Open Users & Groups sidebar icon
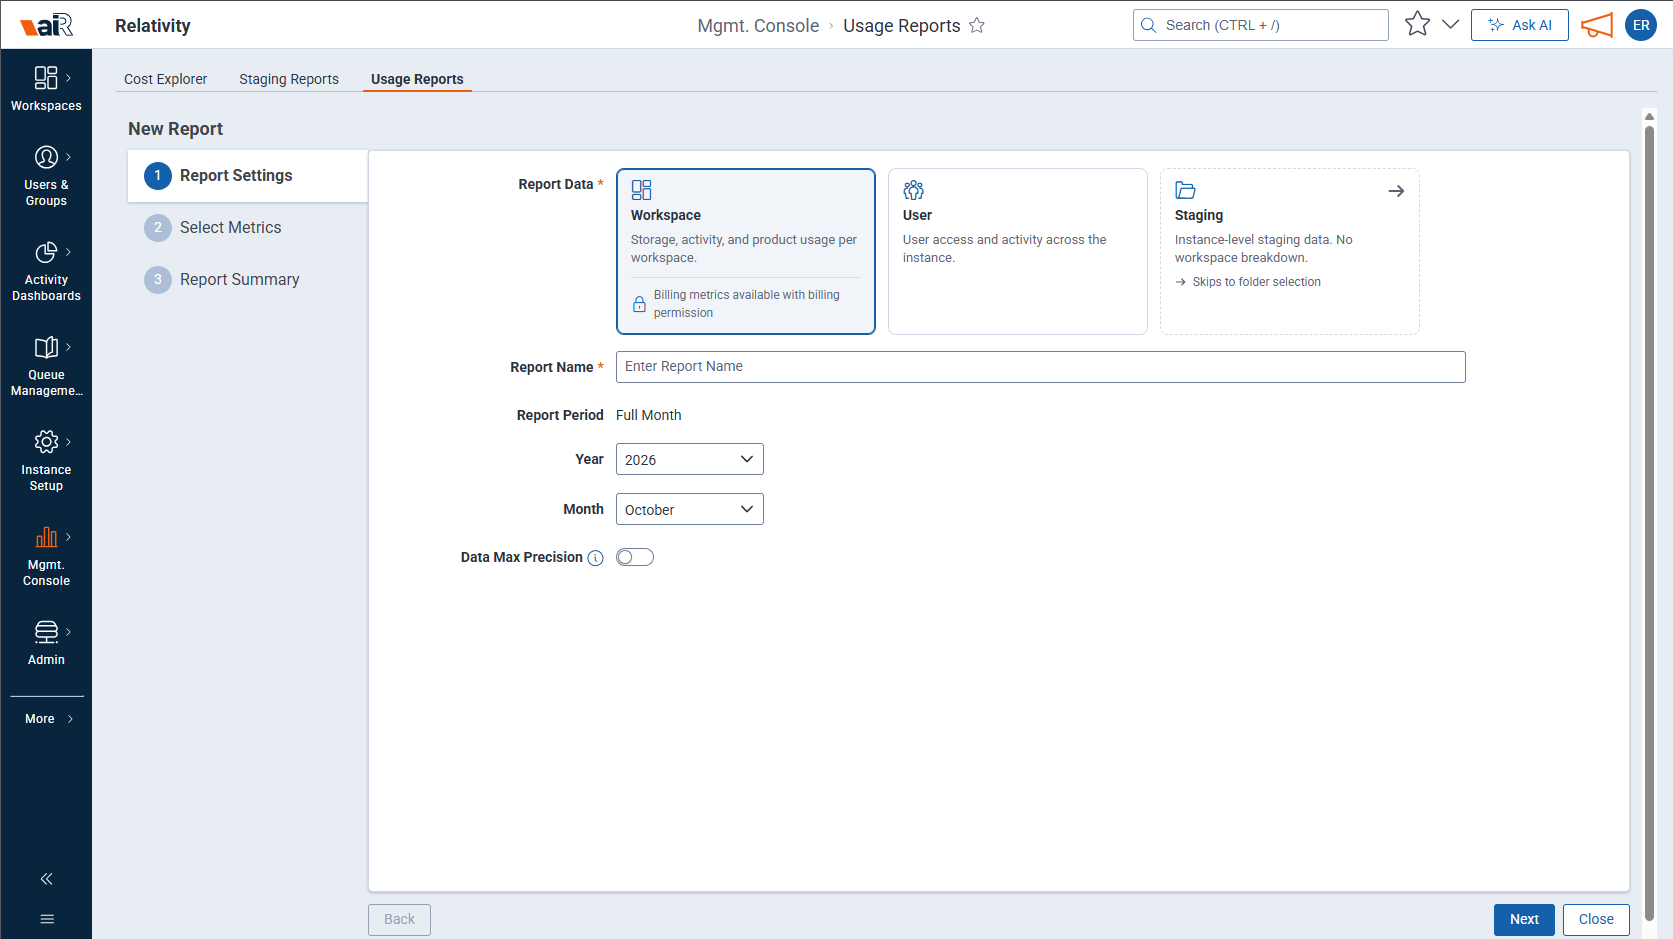Image resolution: width=1673 pixels, height=939 pixels. click(x=46, y=157)
